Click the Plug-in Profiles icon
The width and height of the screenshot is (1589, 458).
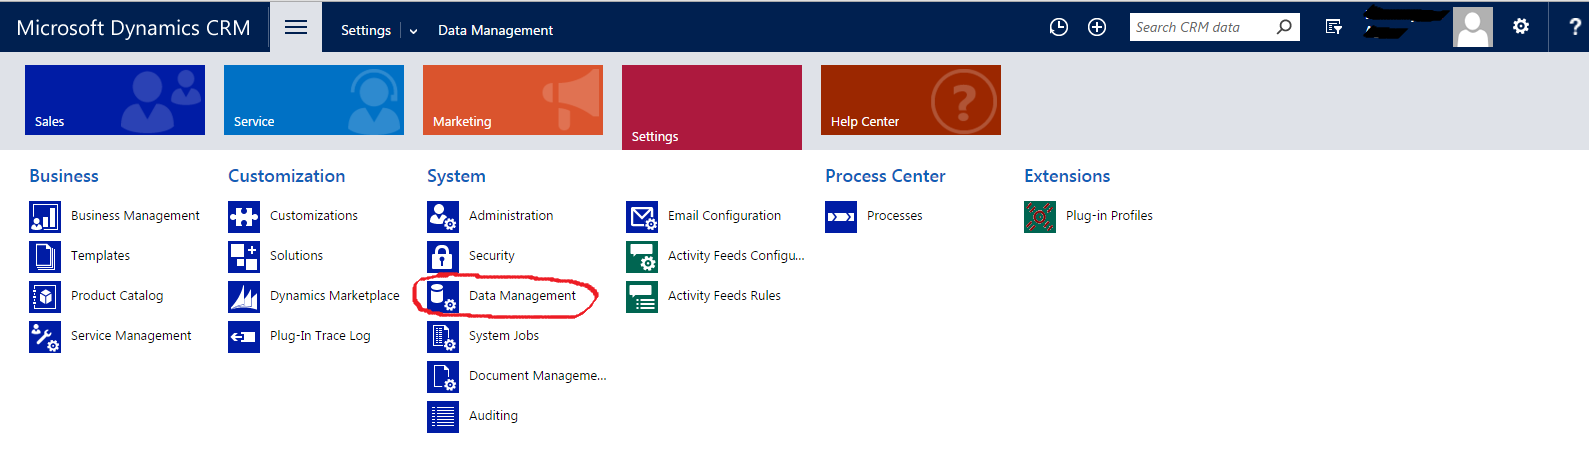(1040, 216)
